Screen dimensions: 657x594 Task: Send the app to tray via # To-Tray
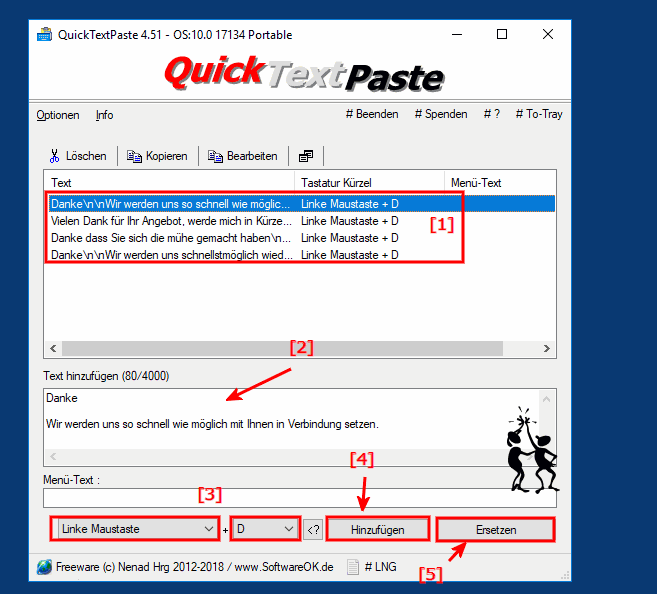(539, 114)
